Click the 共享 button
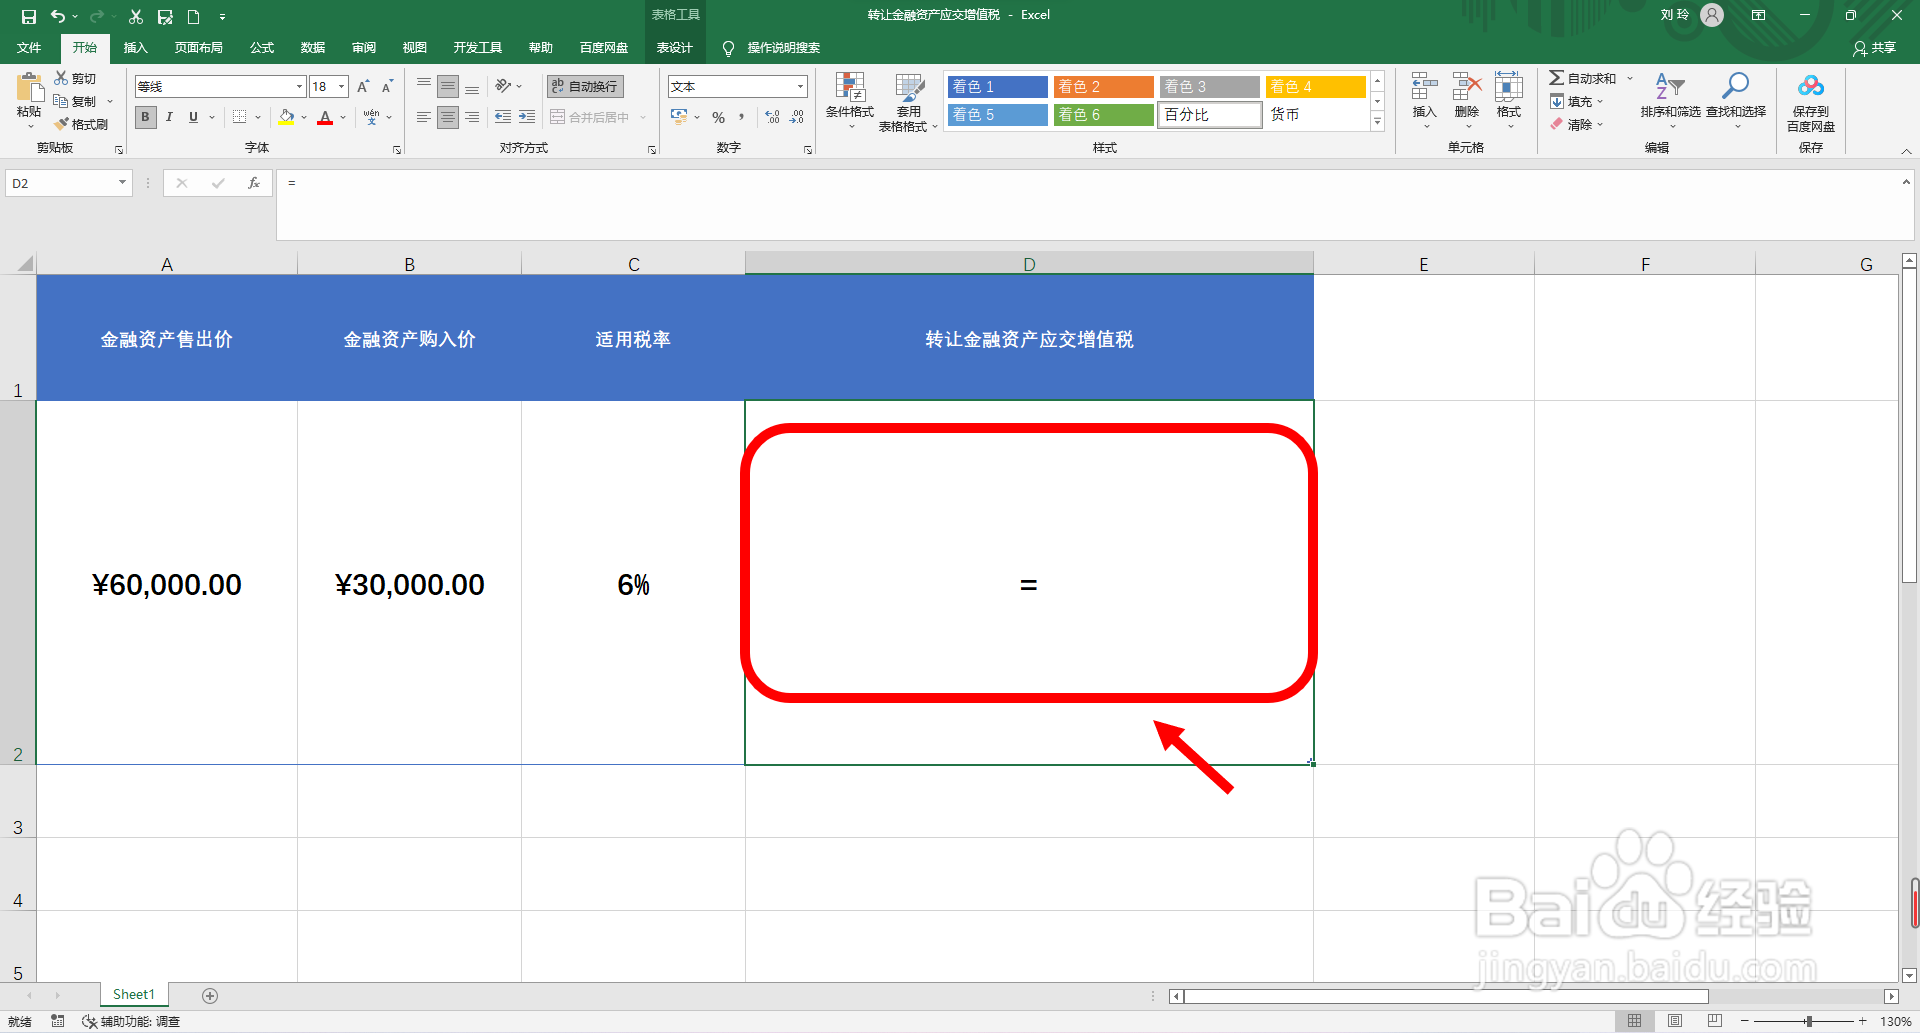 point(1873,47)
